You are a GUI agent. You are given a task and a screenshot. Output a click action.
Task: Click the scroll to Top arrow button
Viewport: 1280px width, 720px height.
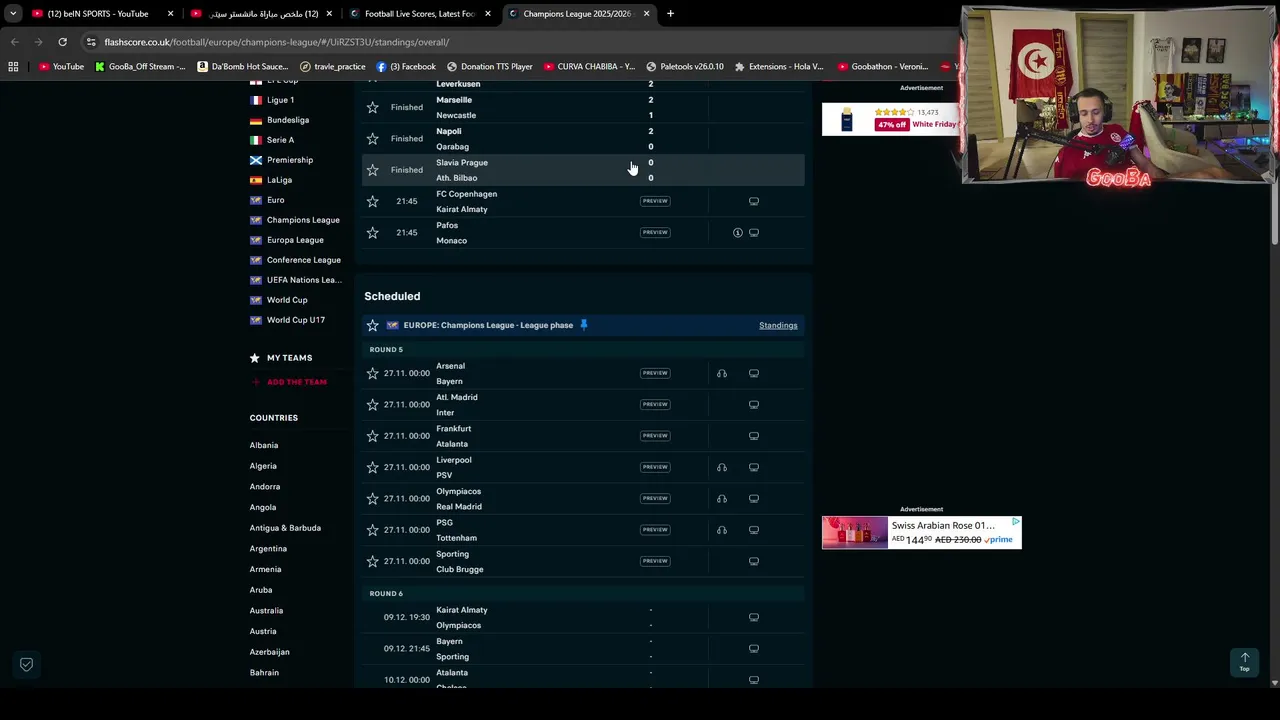(x=1245, y=662)
